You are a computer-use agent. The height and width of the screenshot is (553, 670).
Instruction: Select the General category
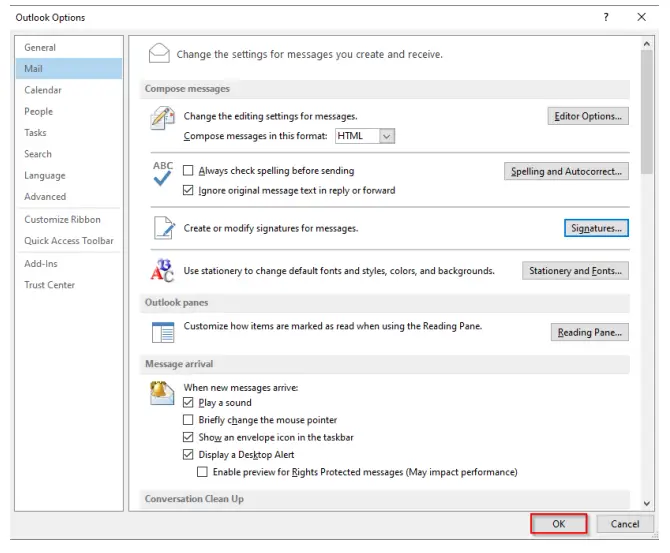tap(69, 47)
